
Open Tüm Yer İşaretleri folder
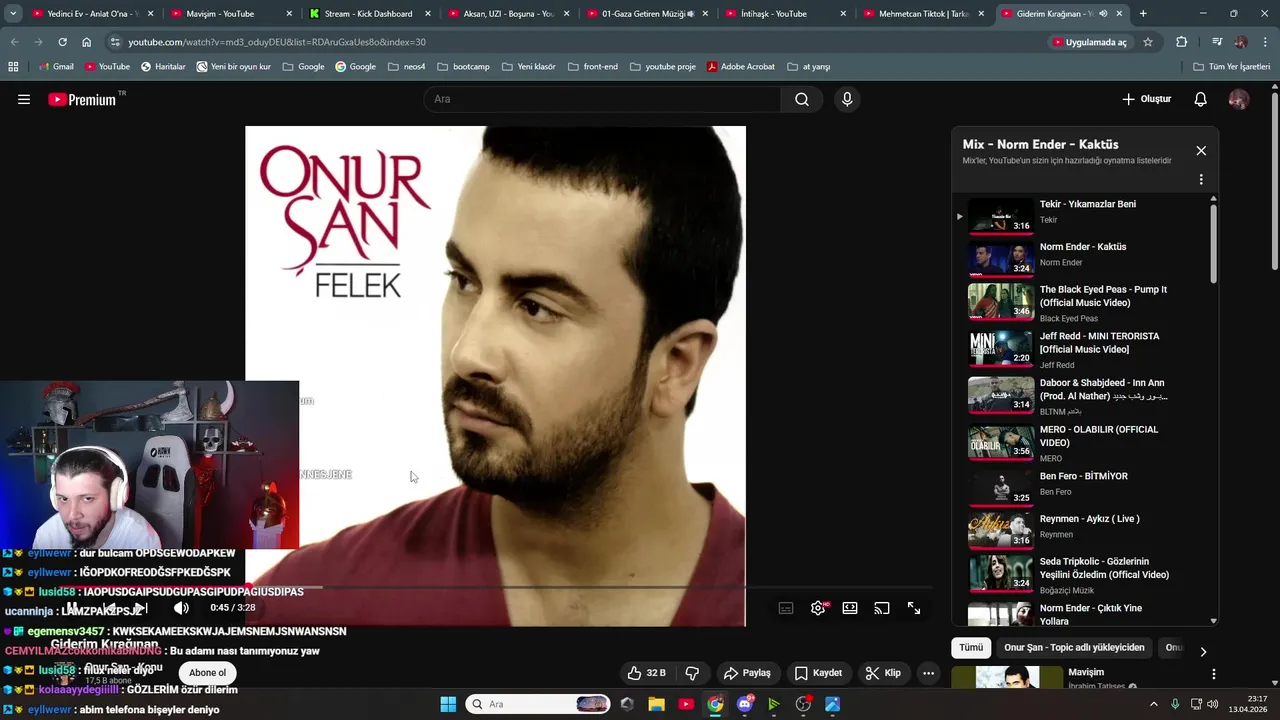1232,66
